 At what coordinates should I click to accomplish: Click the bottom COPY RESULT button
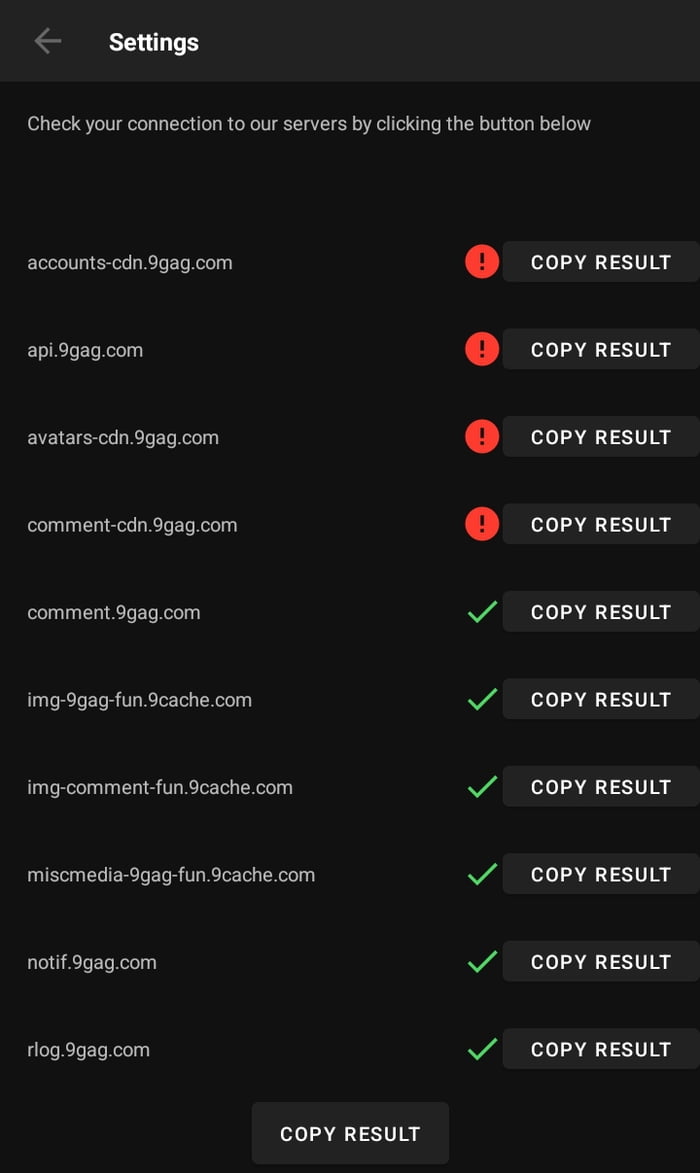point(350,1133)
